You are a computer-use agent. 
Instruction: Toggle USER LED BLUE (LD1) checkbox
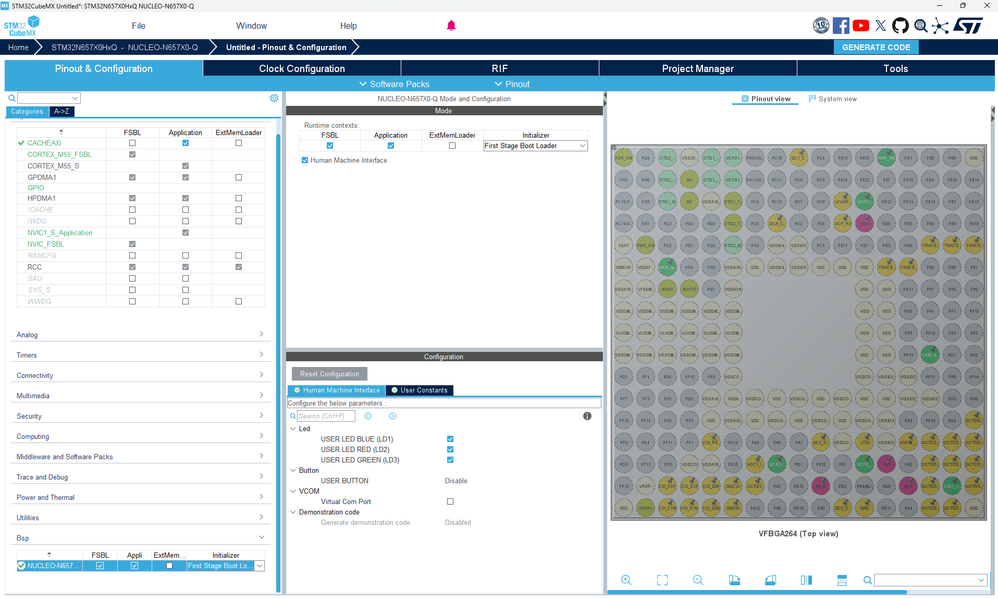pyautogui.click(x=450, y=439)
